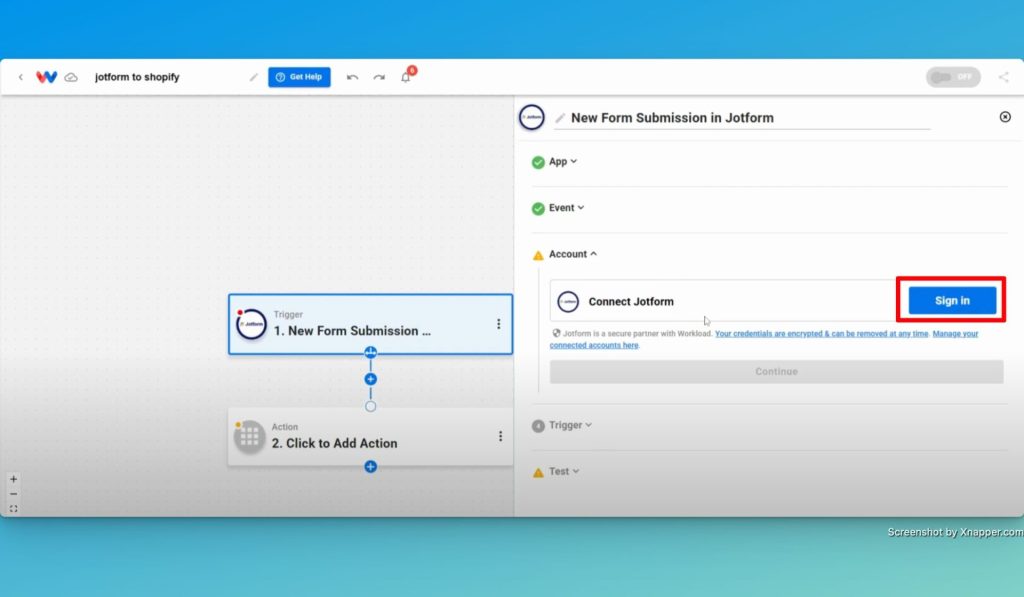Click the connector handle under trigger node
This screenshot has width=1024, height=597.
point(370,353)
